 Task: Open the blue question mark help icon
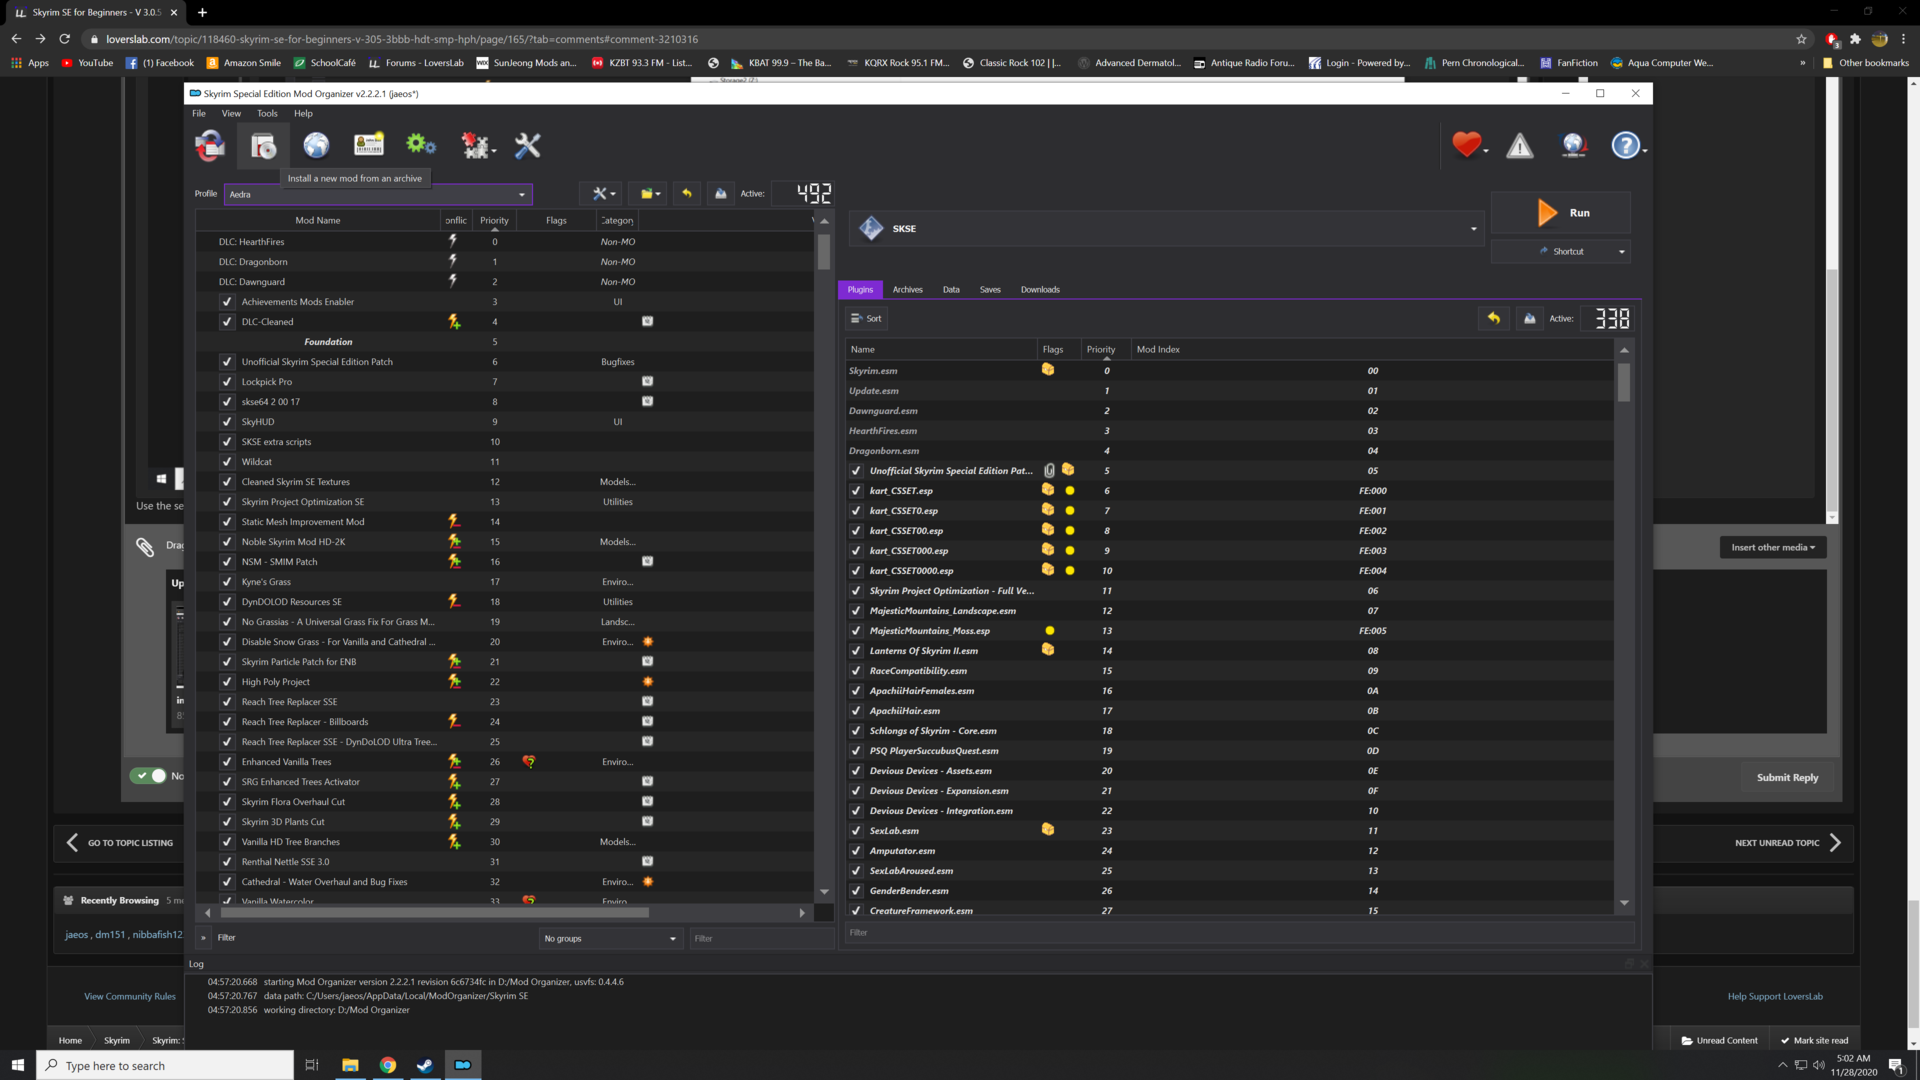coord(1627,146)
